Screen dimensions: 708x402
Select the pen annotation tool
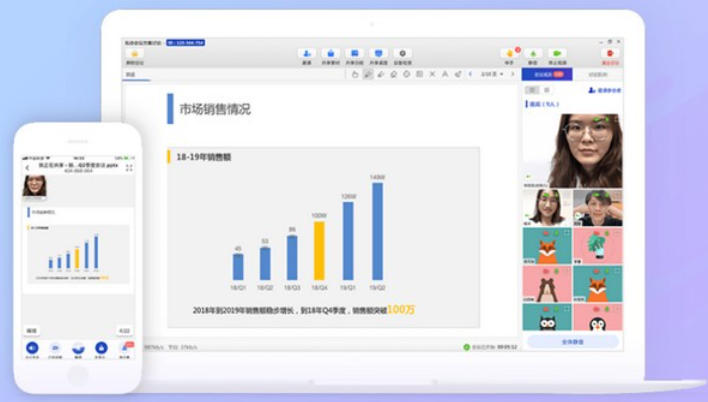tap(368, 74)
